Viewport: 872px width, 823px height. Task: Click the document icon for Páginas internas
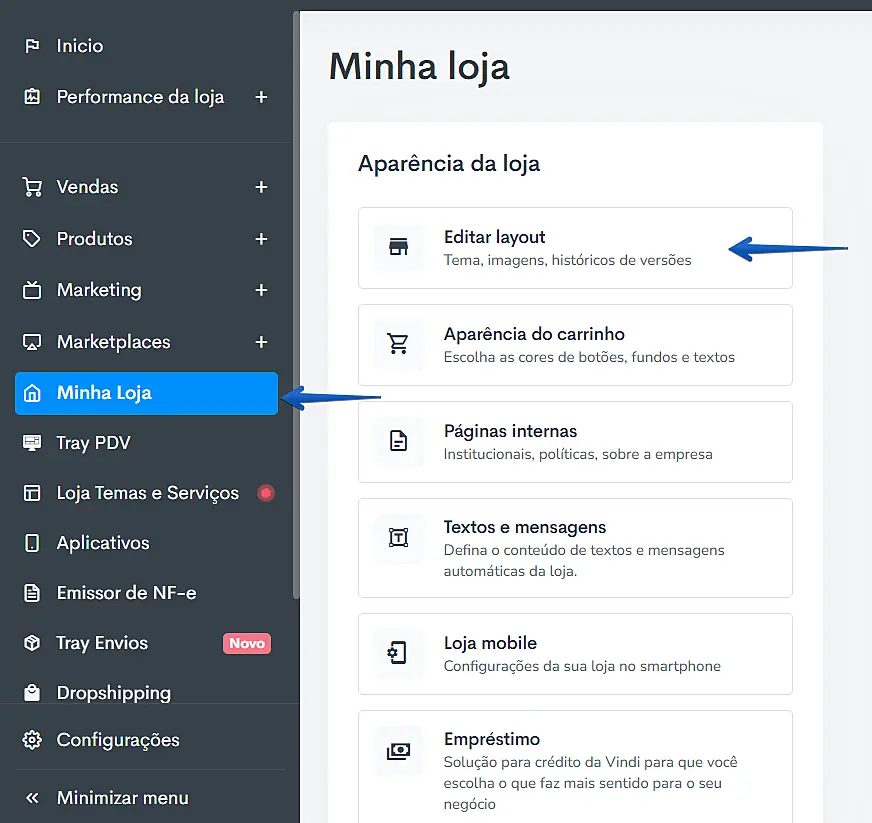[x=399, y=441]
